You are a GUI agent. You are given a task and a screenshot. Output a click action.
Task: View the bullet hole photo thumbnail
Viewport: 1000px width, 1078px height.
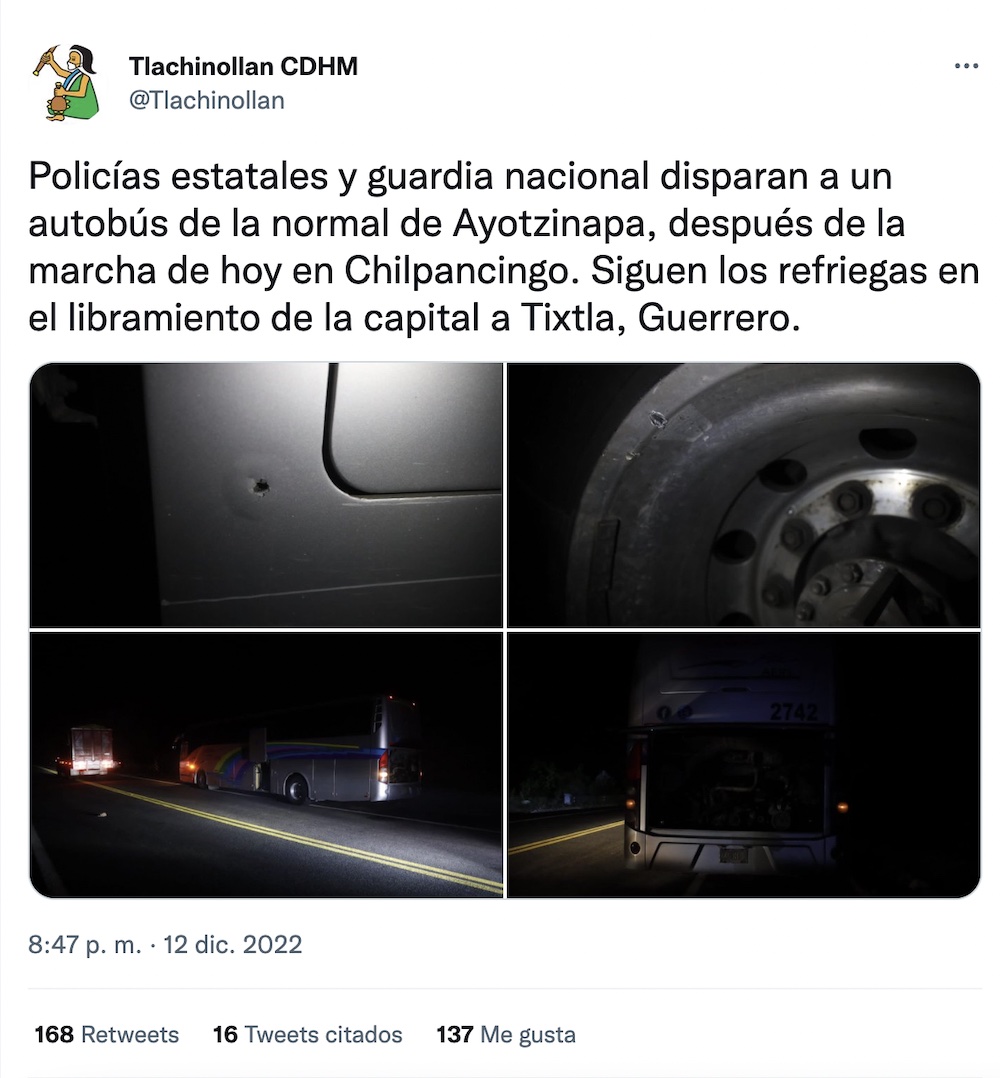coord(267,495)
